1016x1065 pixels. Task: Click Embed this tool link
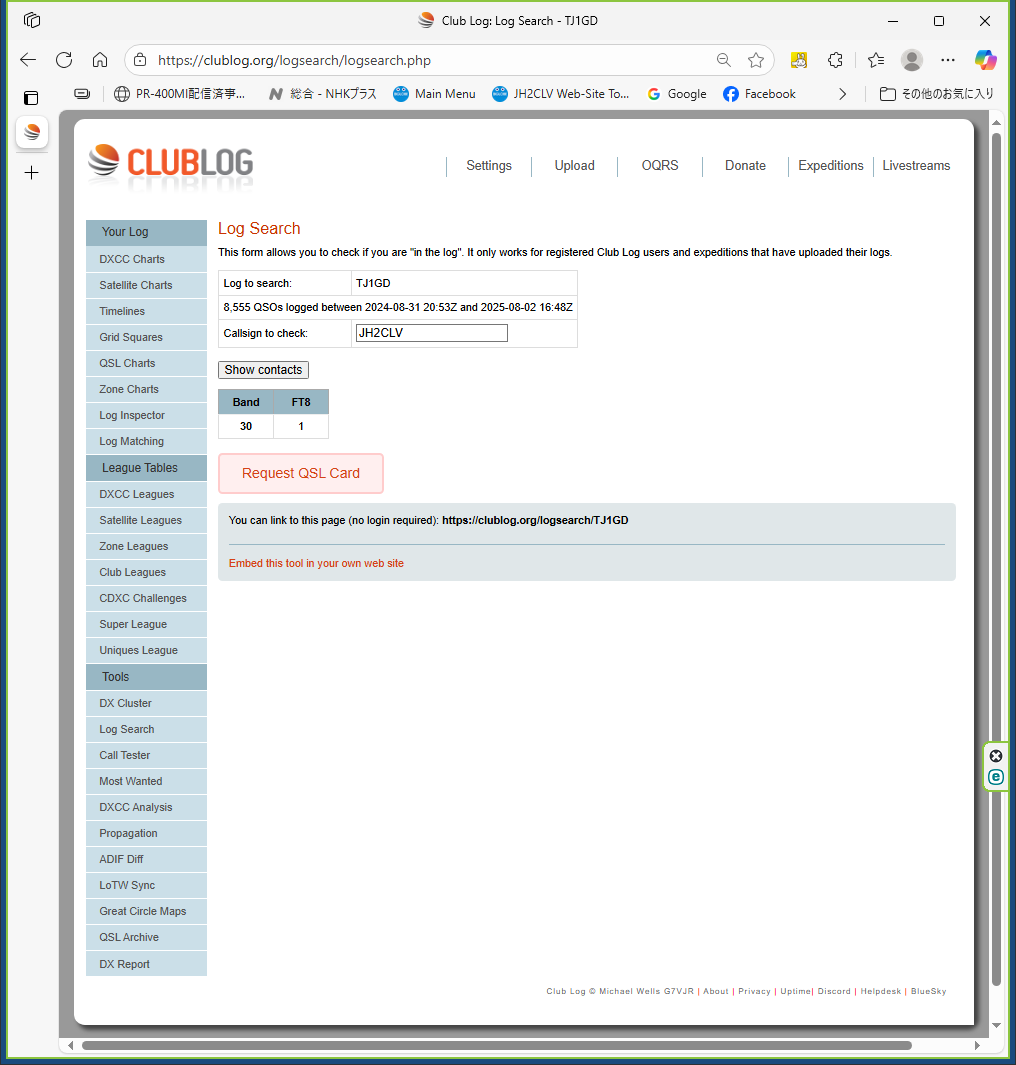(316, 563)
